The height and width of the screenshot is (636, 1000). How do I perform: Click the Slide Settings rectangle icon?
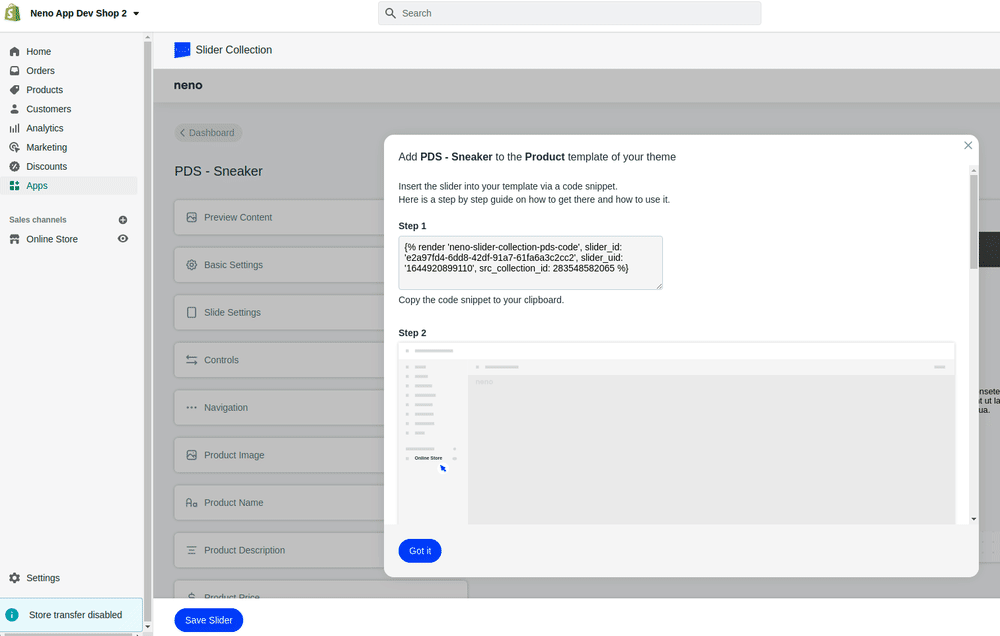(x=191, y=313)
